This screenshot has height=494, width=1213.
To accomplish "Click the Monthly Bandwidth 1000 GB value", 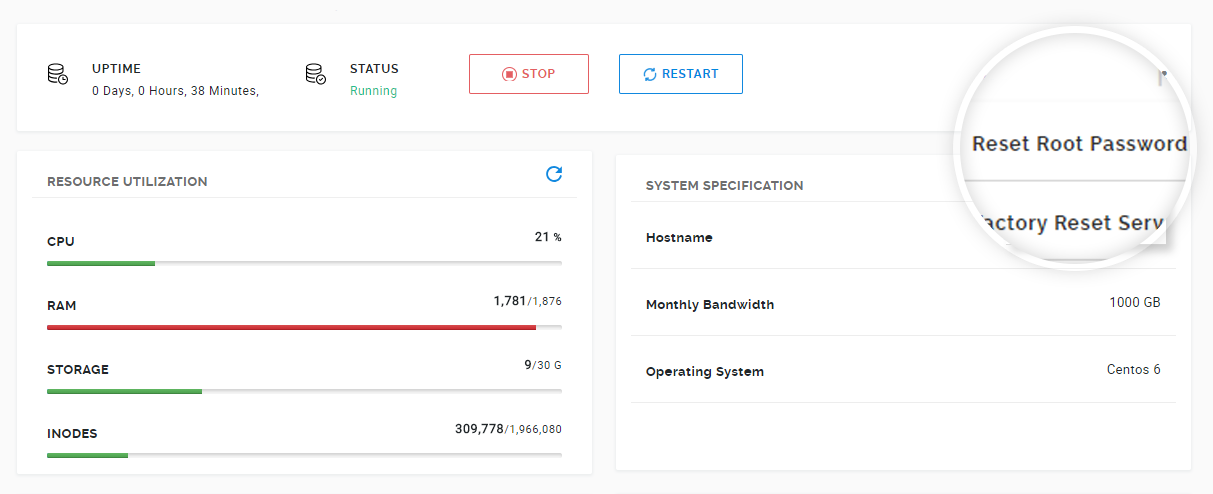I will pyautogui.click(x=1134, y=303).
